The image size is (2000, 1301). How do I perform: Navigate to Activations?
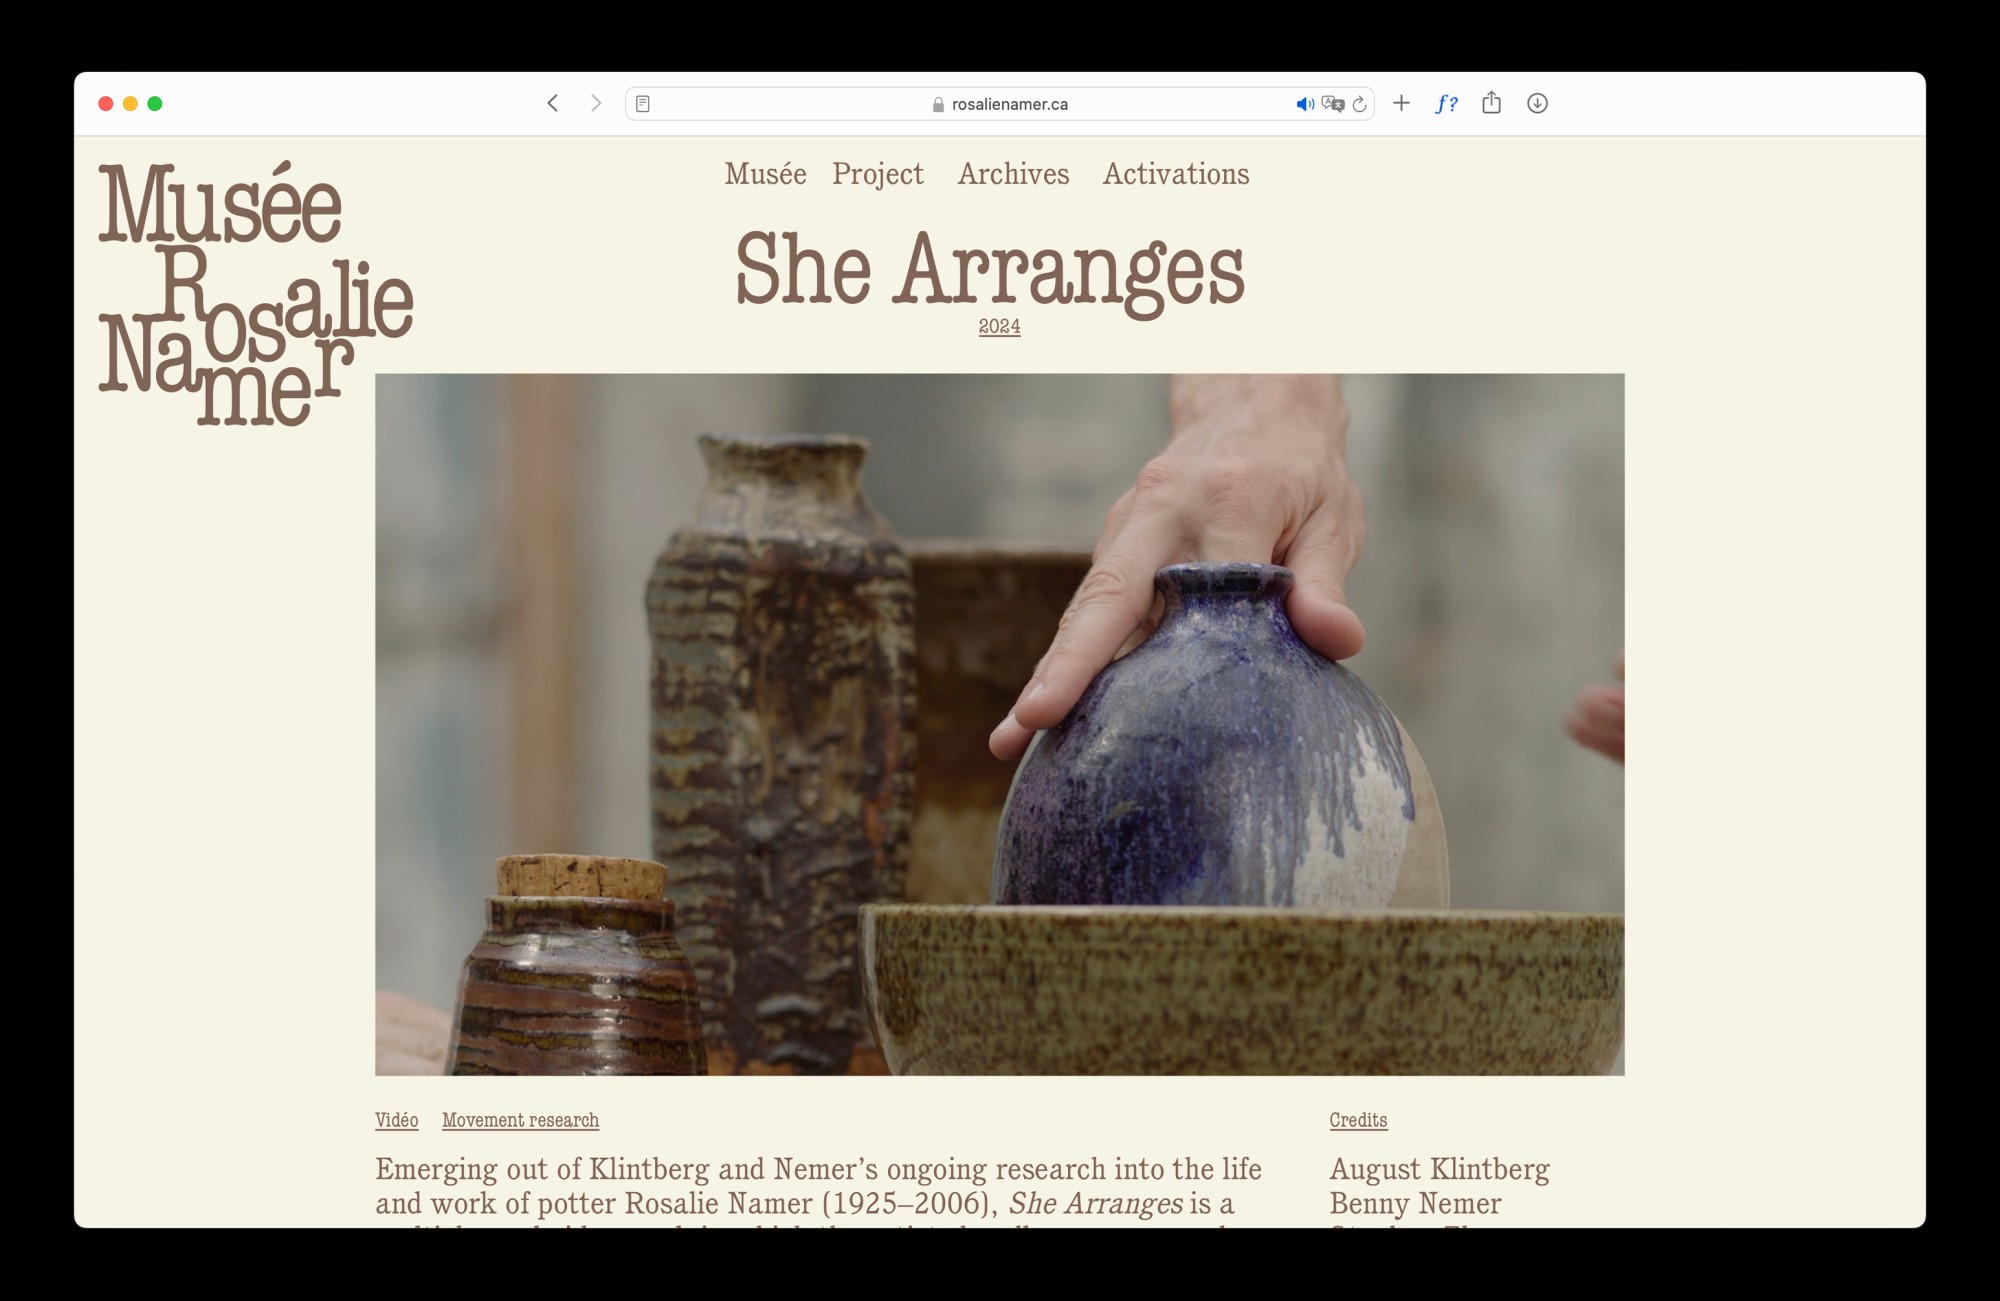[1176, 174]
